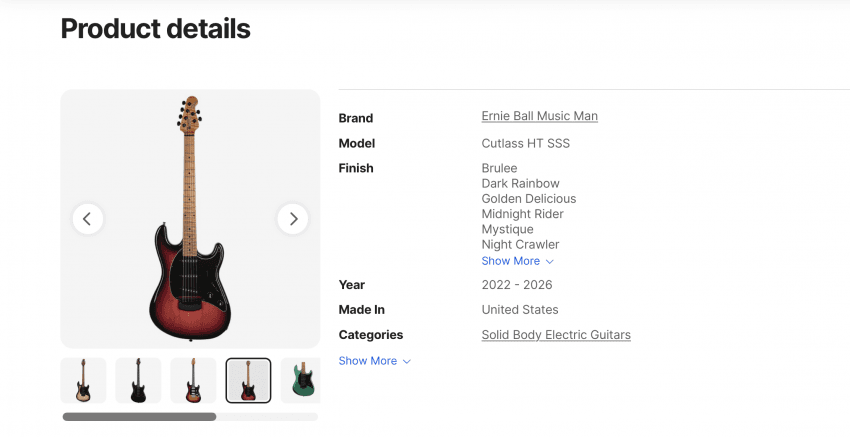Expand the finish list with Show More
Screen dimensions: 850x437
(x=510, y=261)
